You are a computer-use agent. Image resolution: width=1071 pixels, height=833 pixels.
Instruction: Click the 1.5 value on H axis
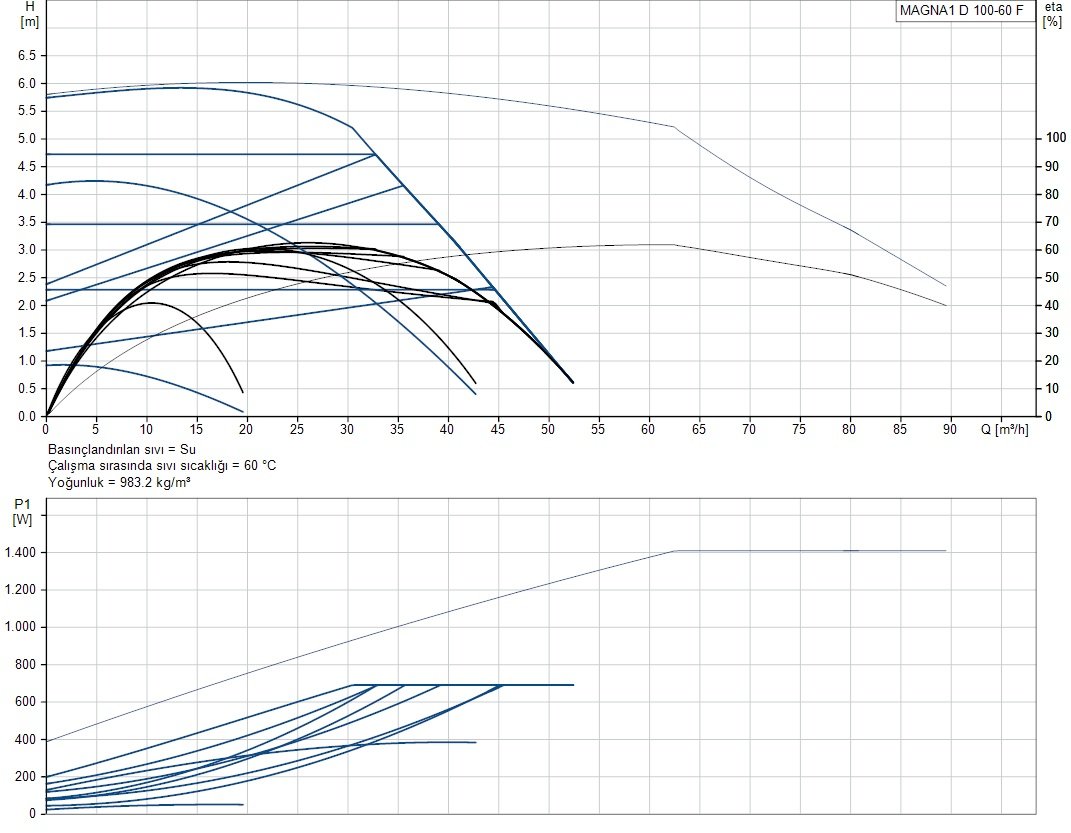point(27,333)
